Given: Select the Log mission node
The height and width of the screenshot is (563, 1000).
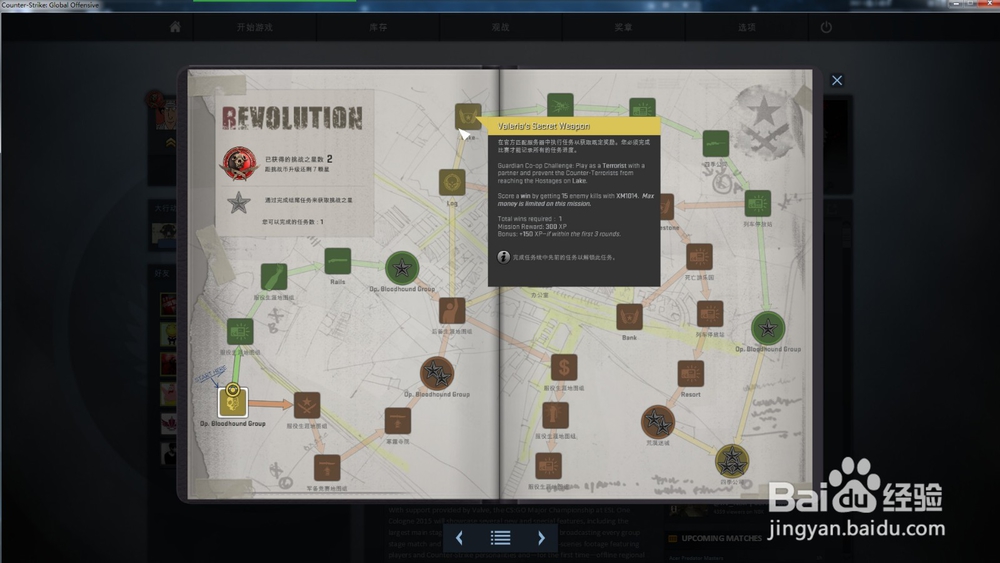Looking at the screenshot, I should (452, 182).
